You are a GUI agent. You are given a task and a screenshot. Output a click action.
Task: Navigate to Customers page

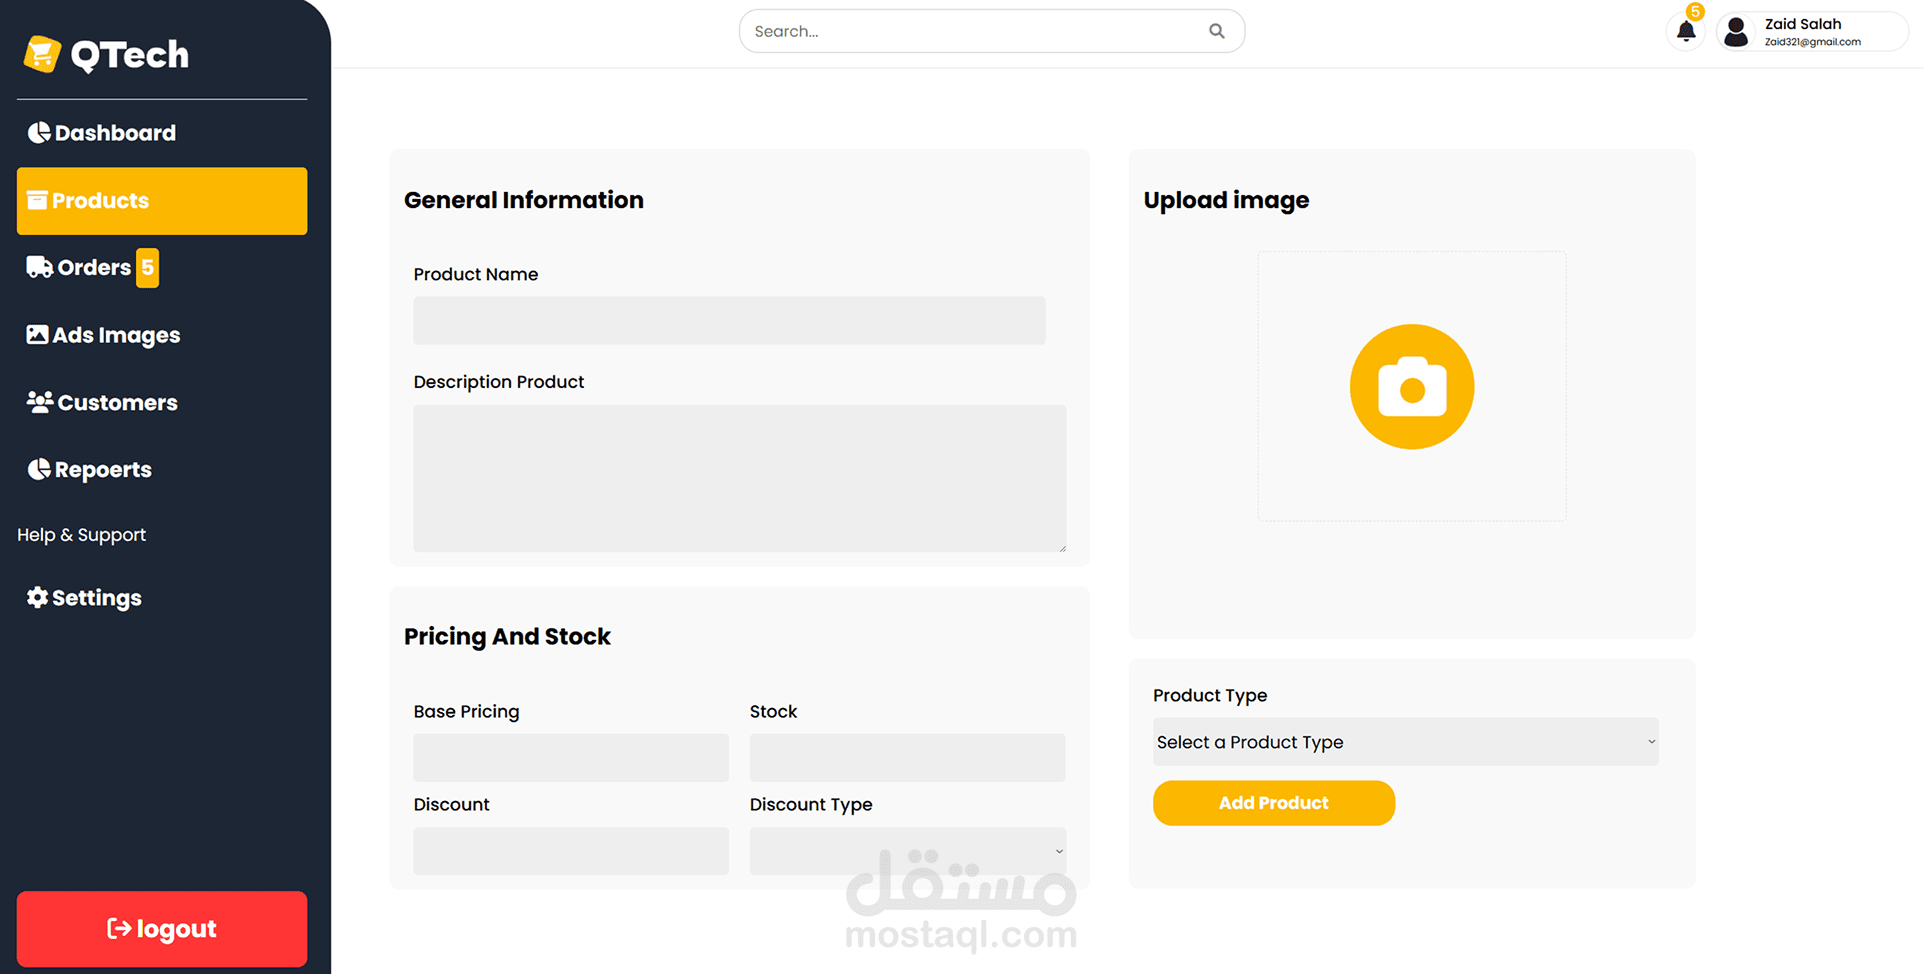[162, 402]
